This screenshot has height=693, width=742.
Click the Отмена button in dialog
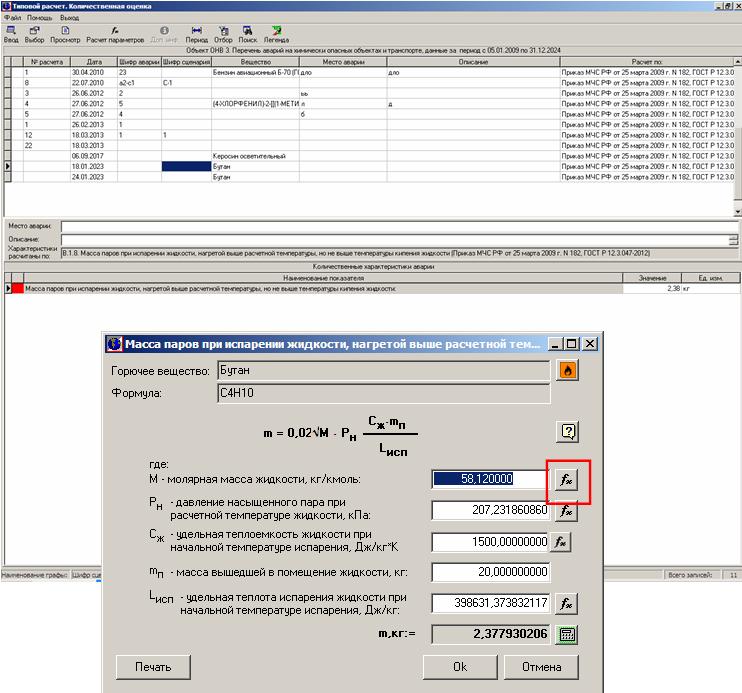point(540,667)
